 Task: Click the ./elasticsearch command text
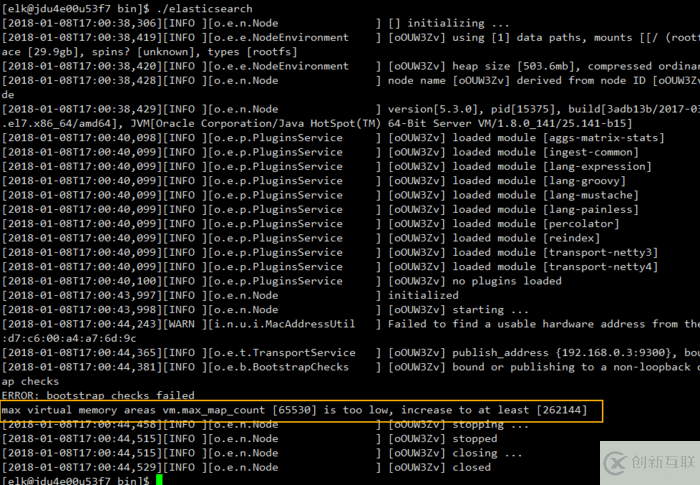[x=204, y=9]
